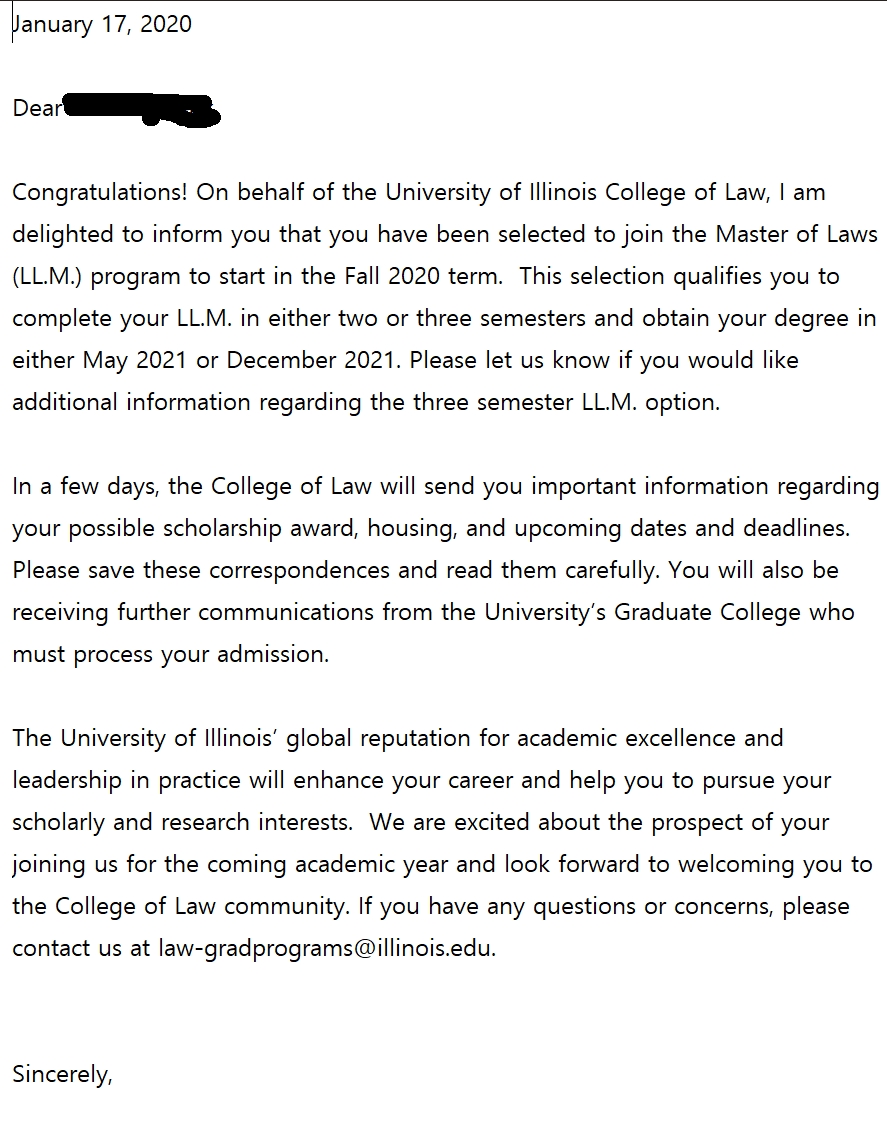
Task: Click the blacked-out recipient name
Action: coord(142,108)
